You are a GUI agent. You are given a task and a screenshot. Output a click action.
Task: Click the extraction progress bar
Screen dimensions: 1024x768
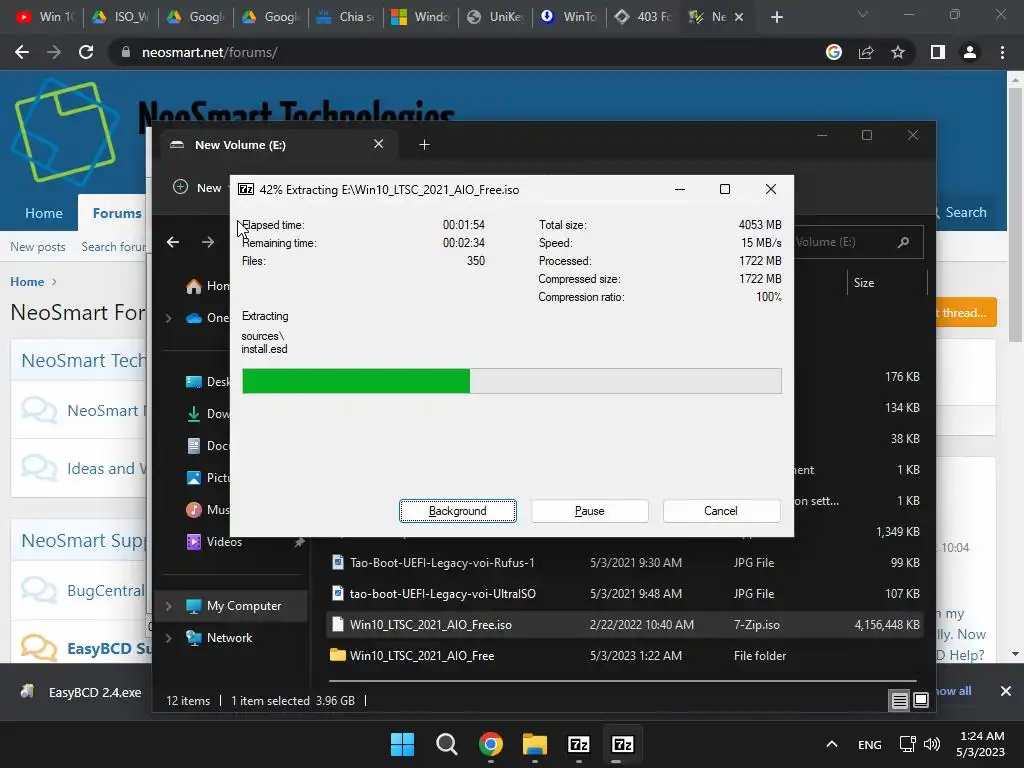tap(511, 381)
